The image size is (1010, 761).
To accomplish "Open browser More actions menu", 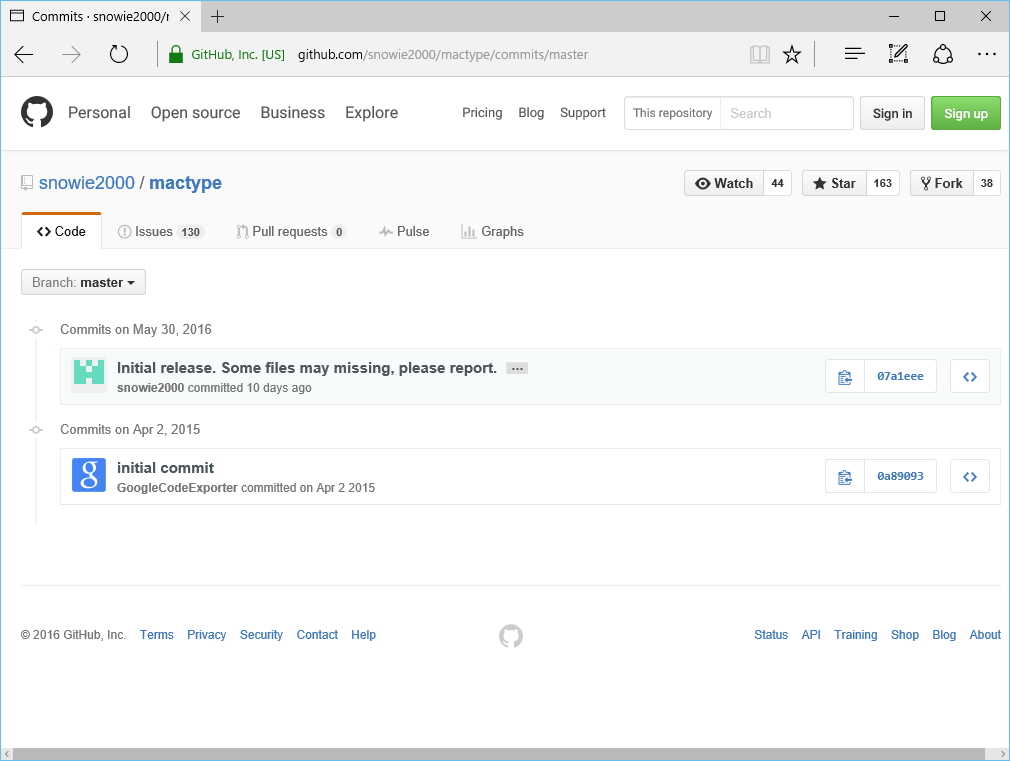I will (x=986, y=55).
